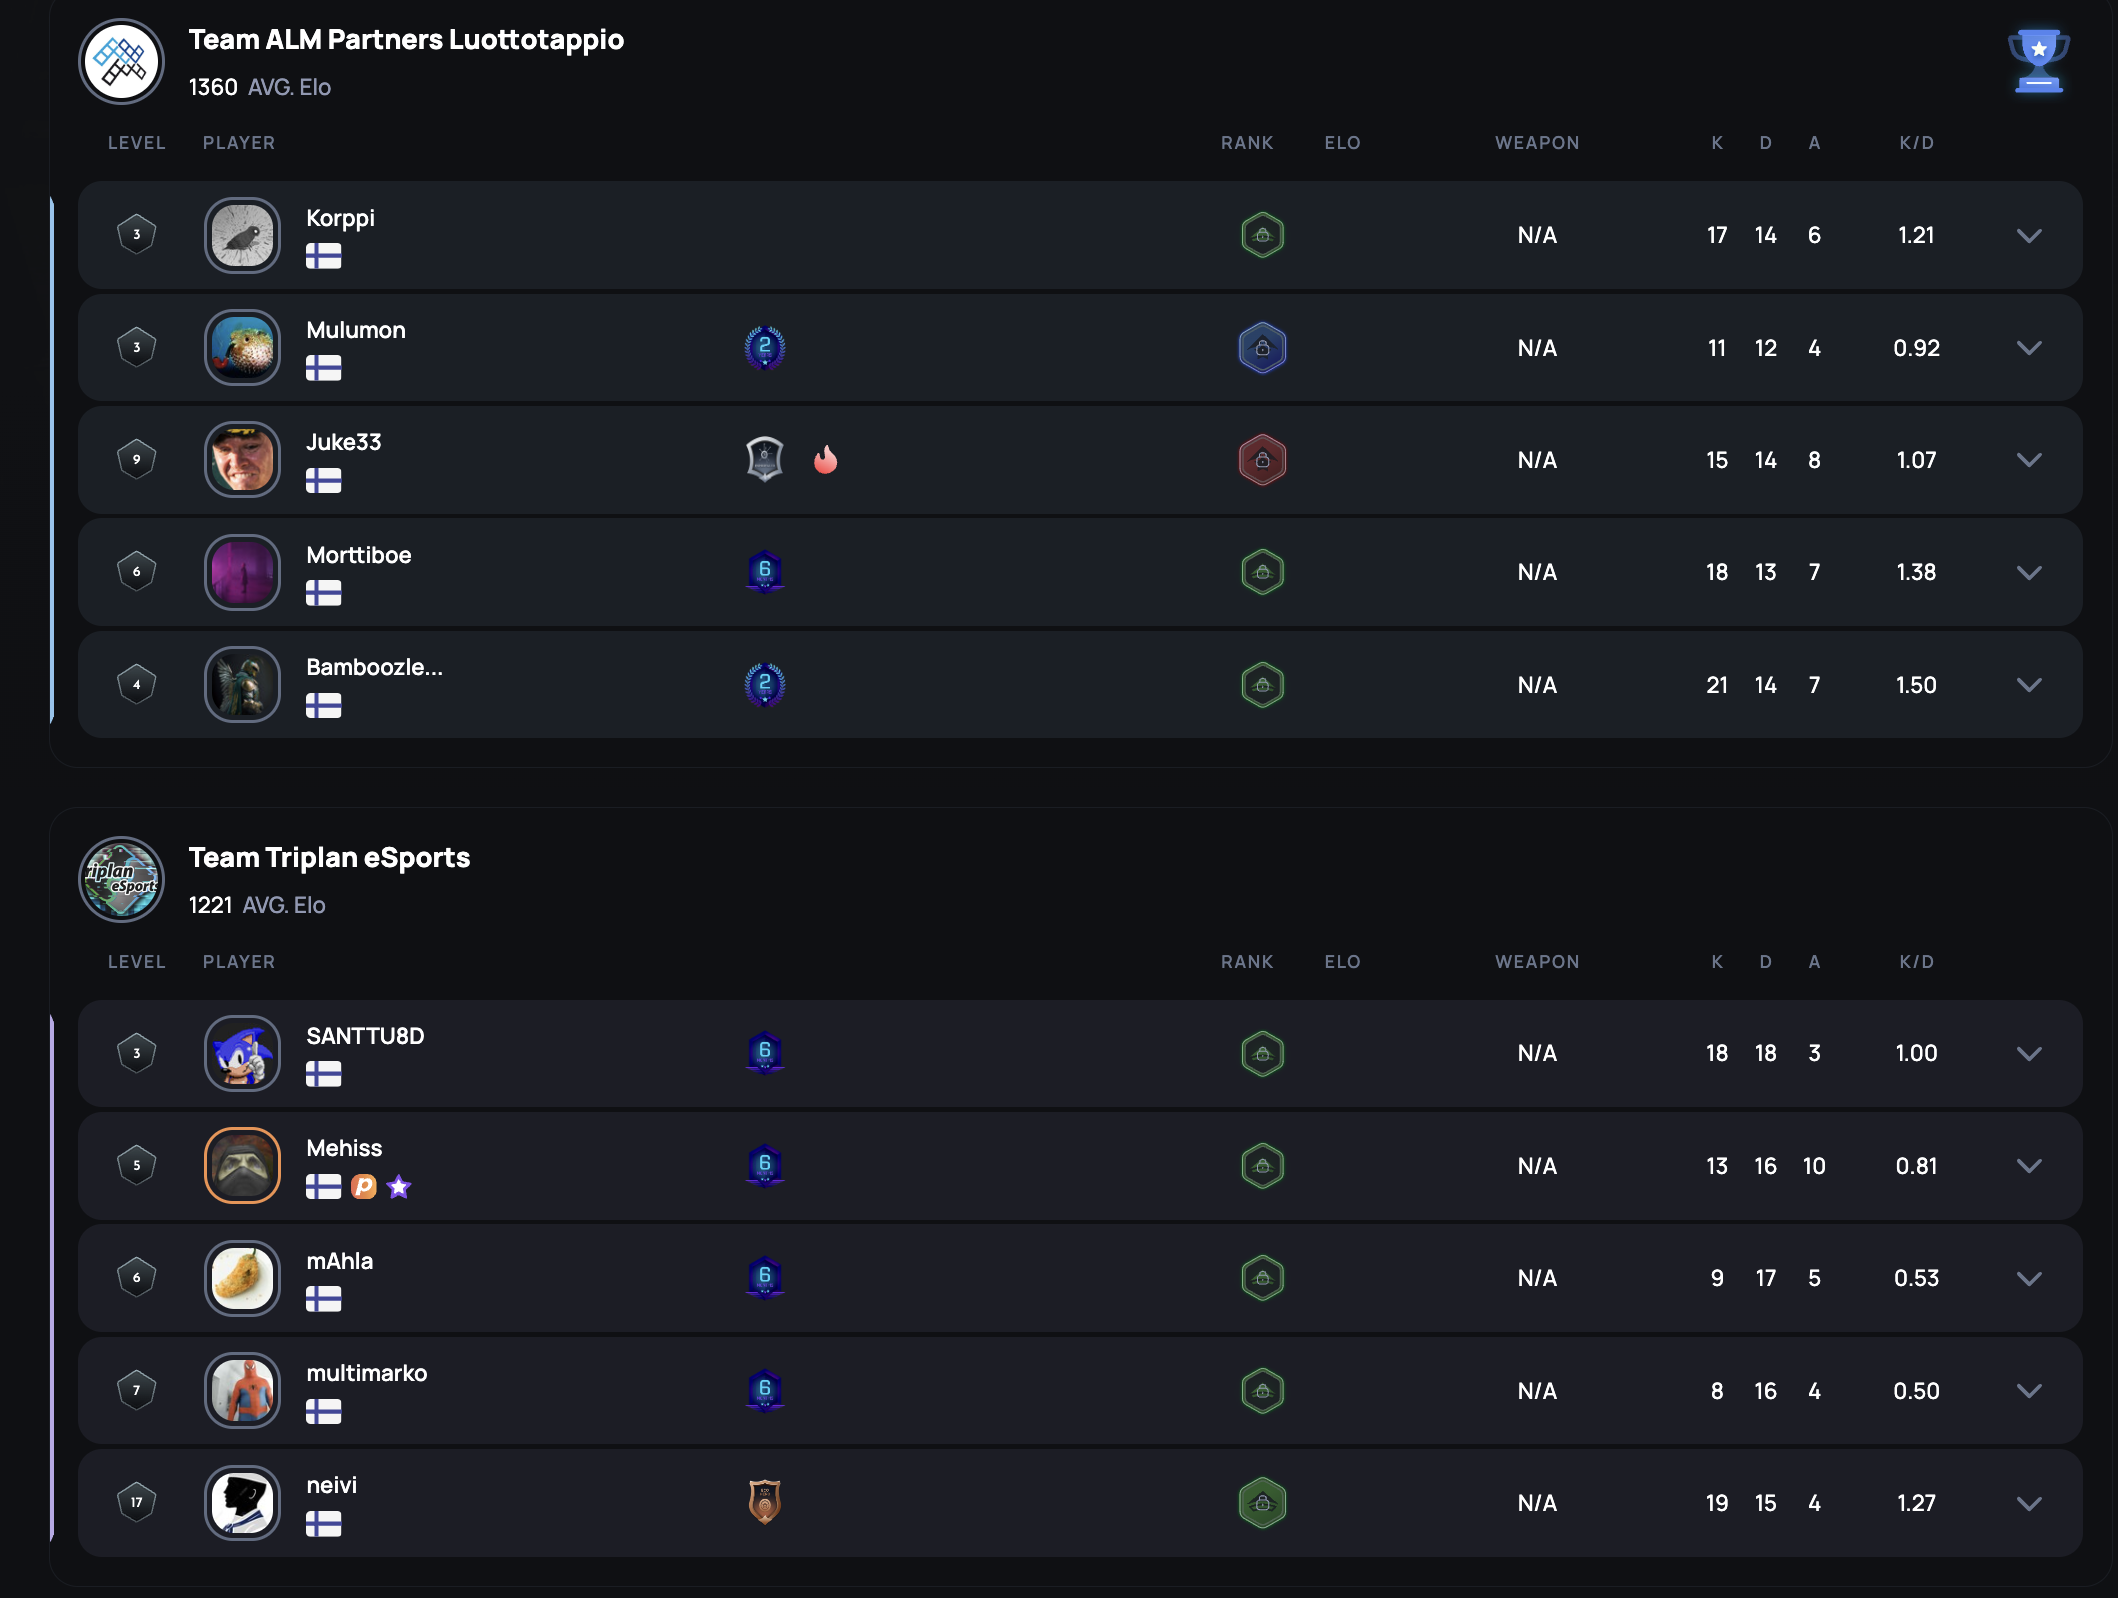Image resolution: width=2118 pixels, height=1598 pixels.
Task: Click Korppi's green skill rank badge
Action: (1262, 236)
